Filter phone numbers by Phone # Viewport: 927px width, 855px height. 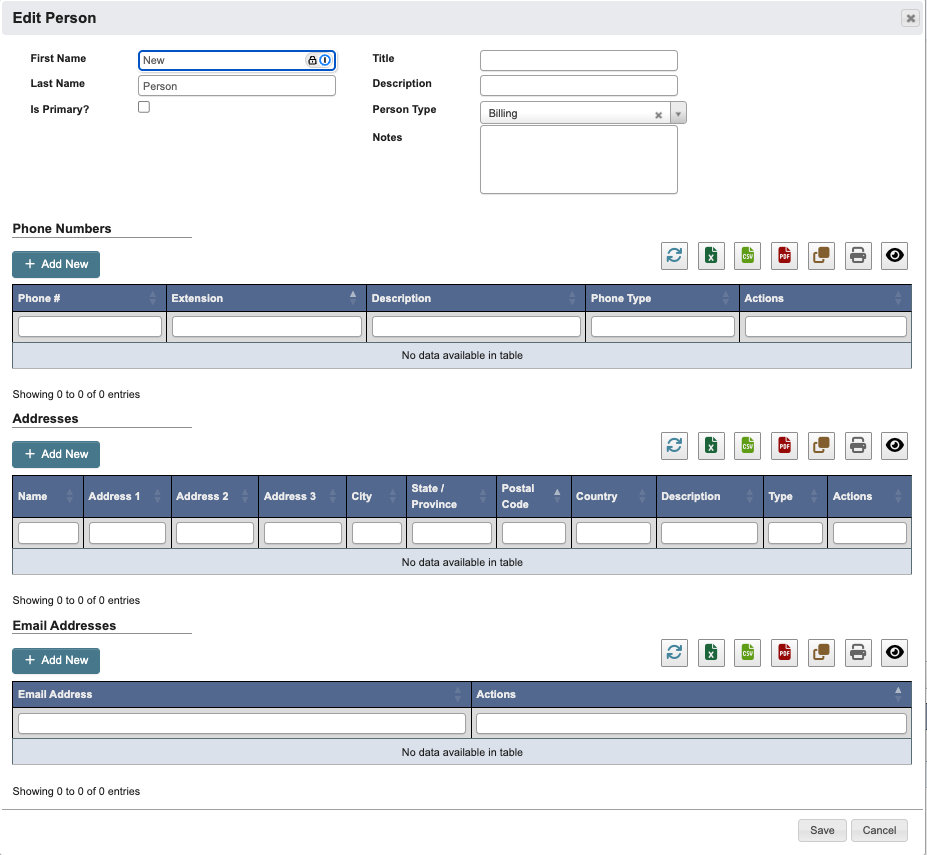point(90,326)
